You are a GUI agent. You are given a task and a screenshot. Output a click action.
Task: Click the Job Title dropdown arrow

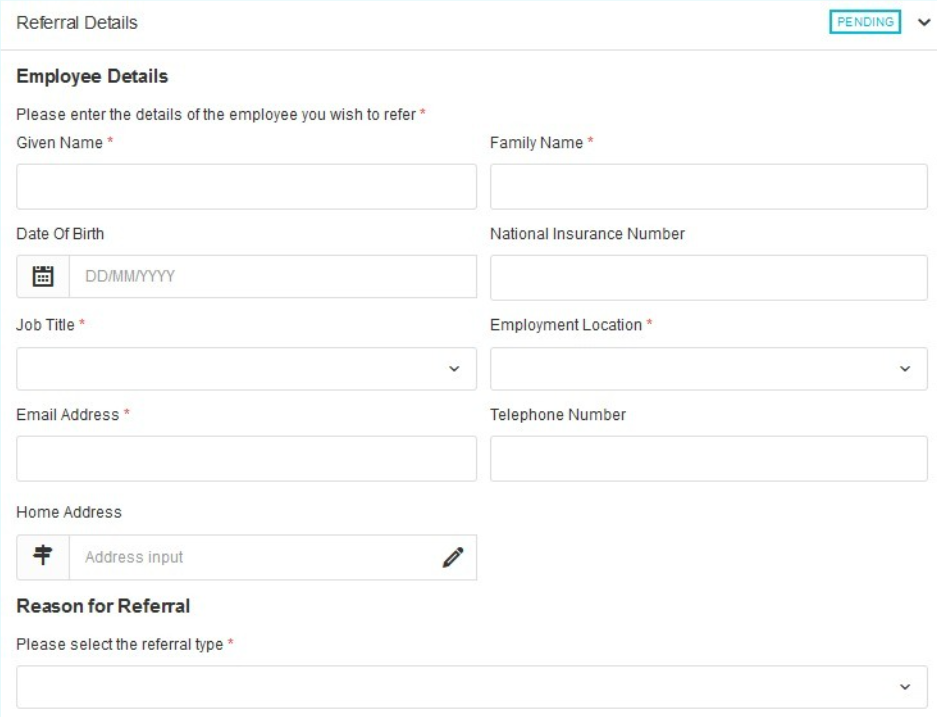click(454, 369)
